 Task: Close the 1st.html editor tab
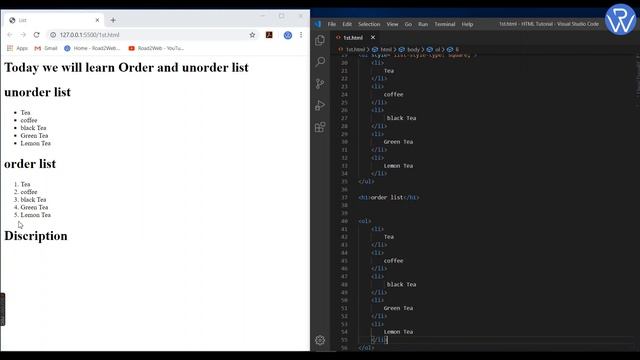coord(373,38)
